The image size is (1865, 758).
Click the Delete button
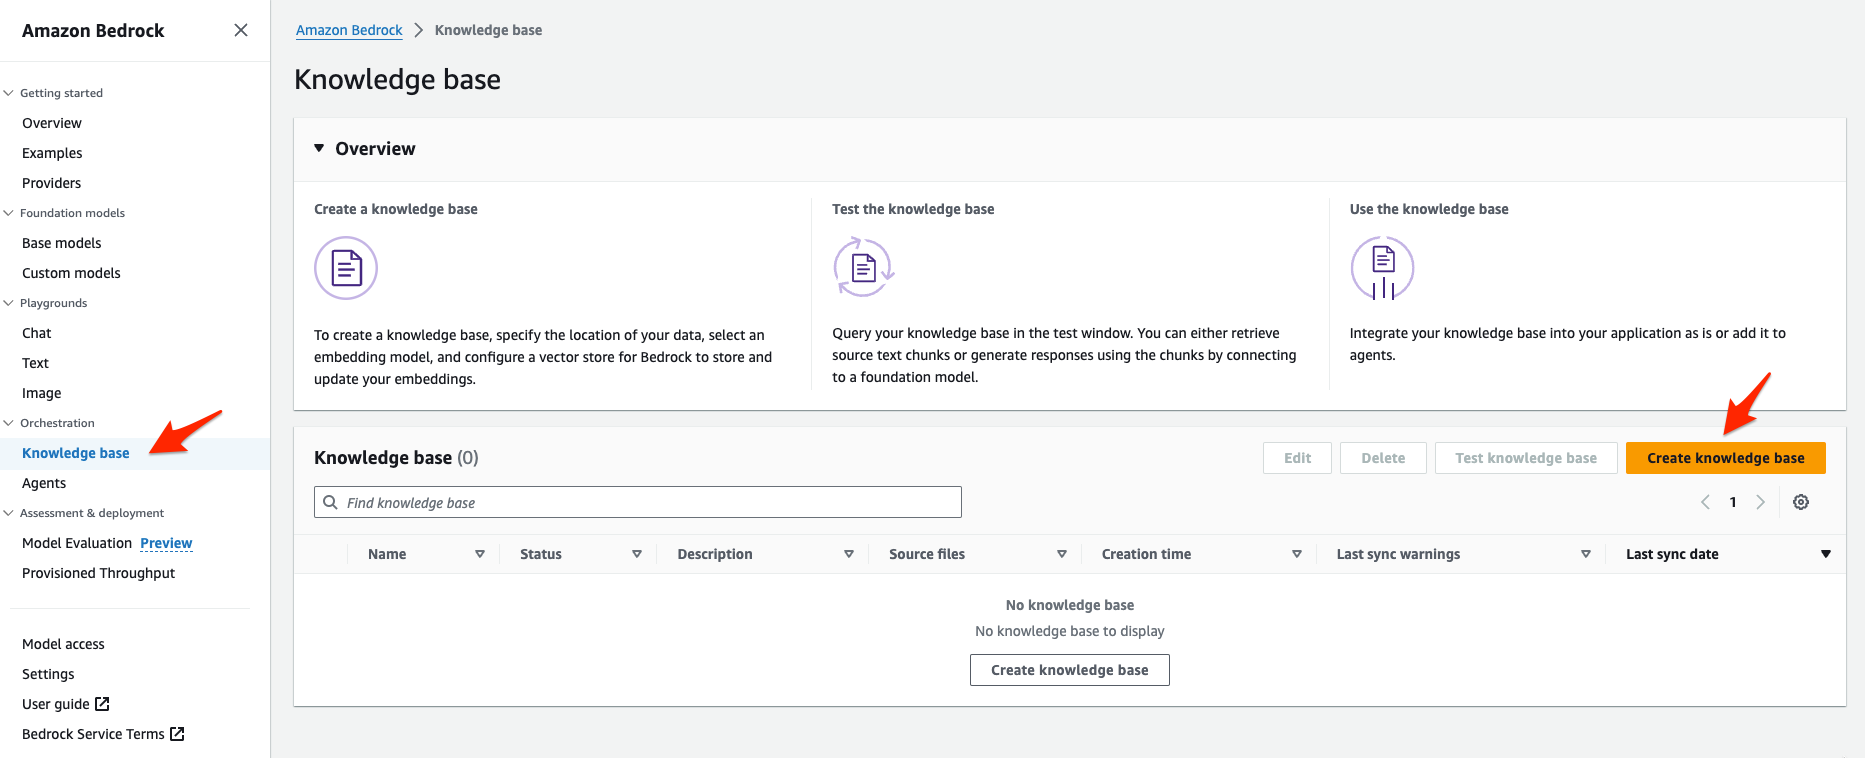[x=1383, y=458]
